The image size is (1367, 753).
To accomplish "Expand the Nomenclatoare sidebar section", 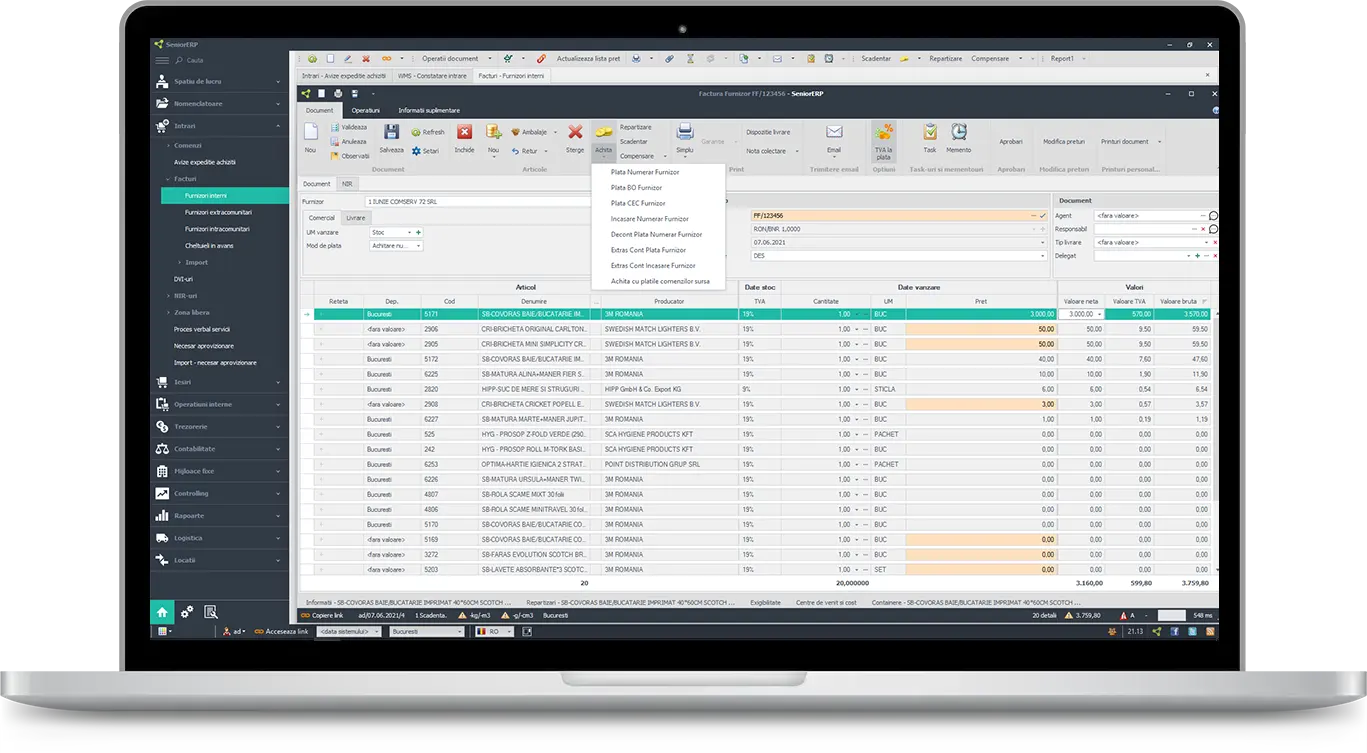I will pyautogui.click(x=279, y=104).
